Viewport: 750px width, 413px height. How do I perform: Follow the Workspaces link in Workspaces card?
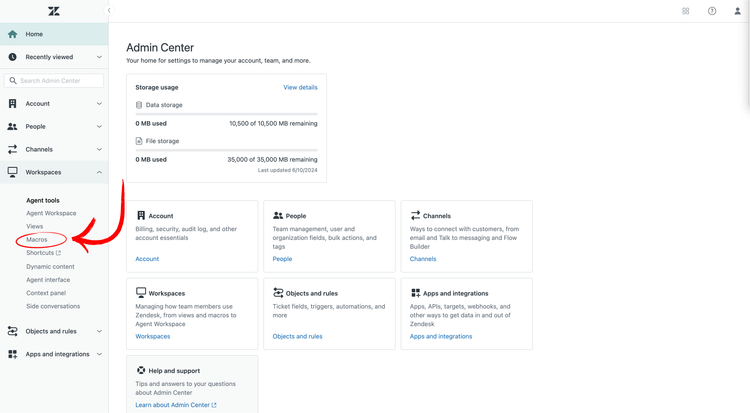tap(153, 336)
